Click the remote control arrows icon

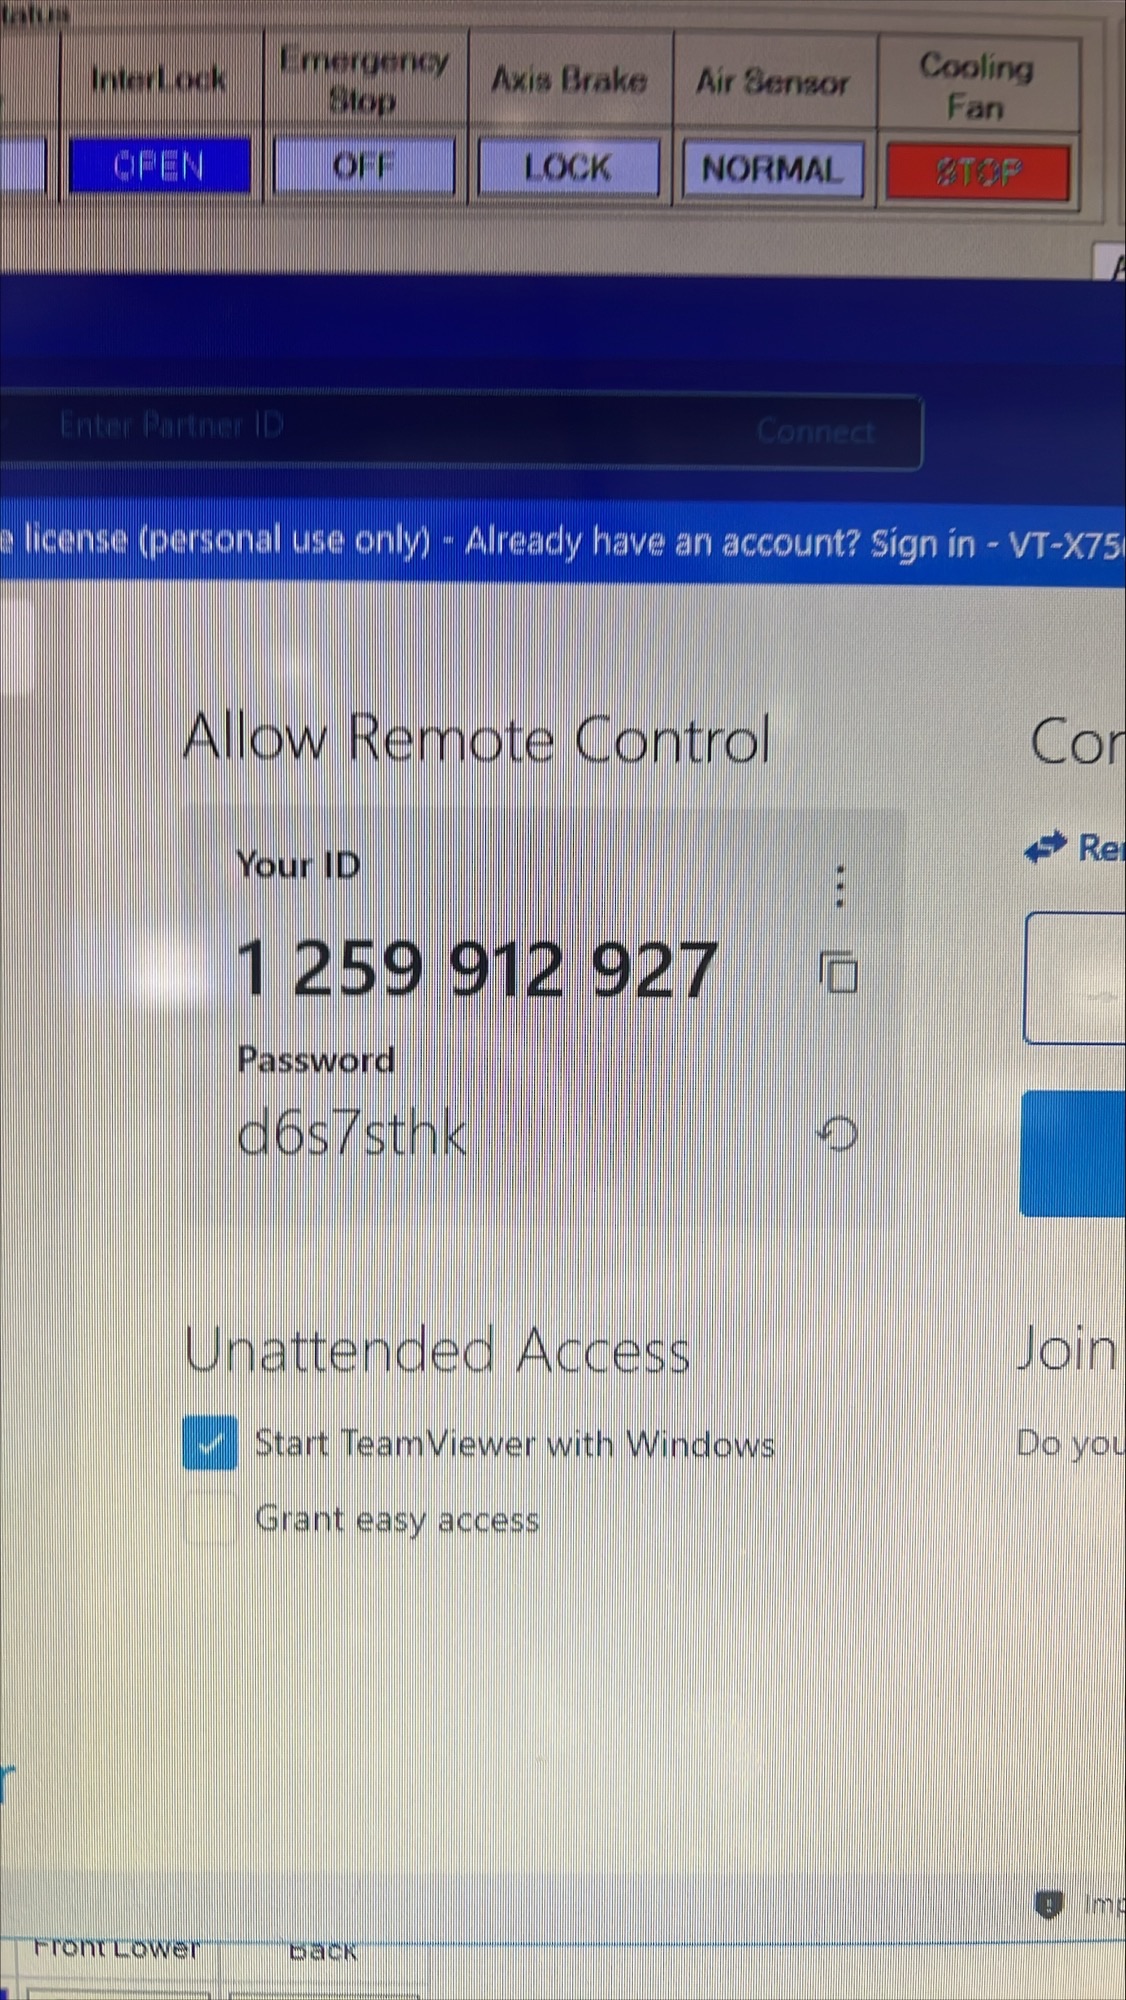1045,847
